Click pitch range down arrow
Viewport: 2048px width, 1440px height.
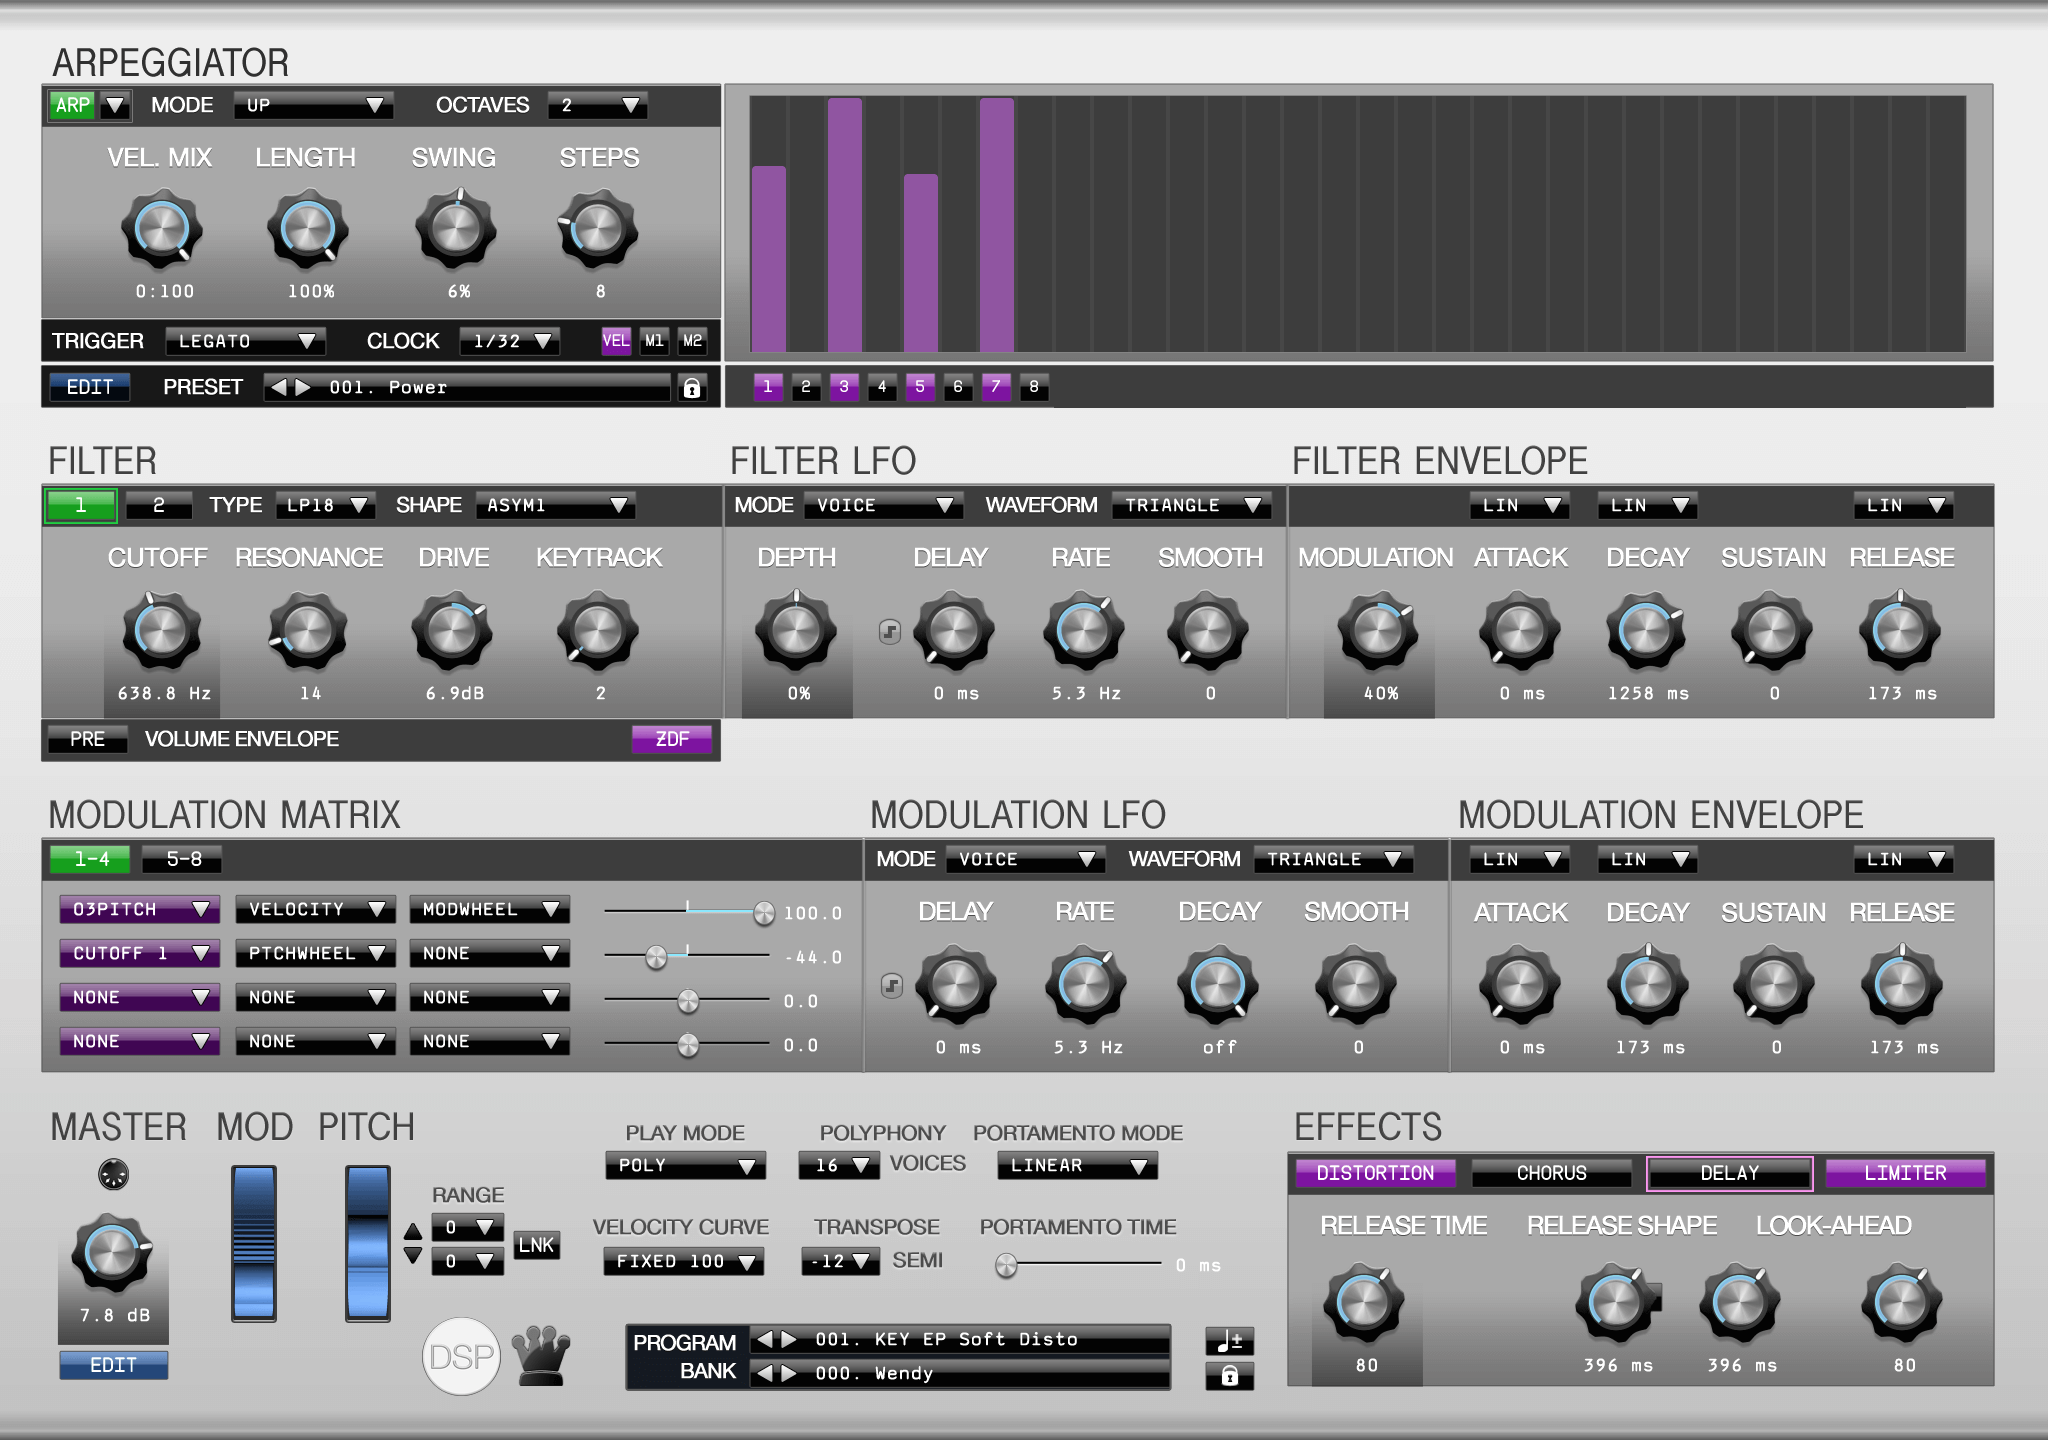click(x=412, y=1256)
